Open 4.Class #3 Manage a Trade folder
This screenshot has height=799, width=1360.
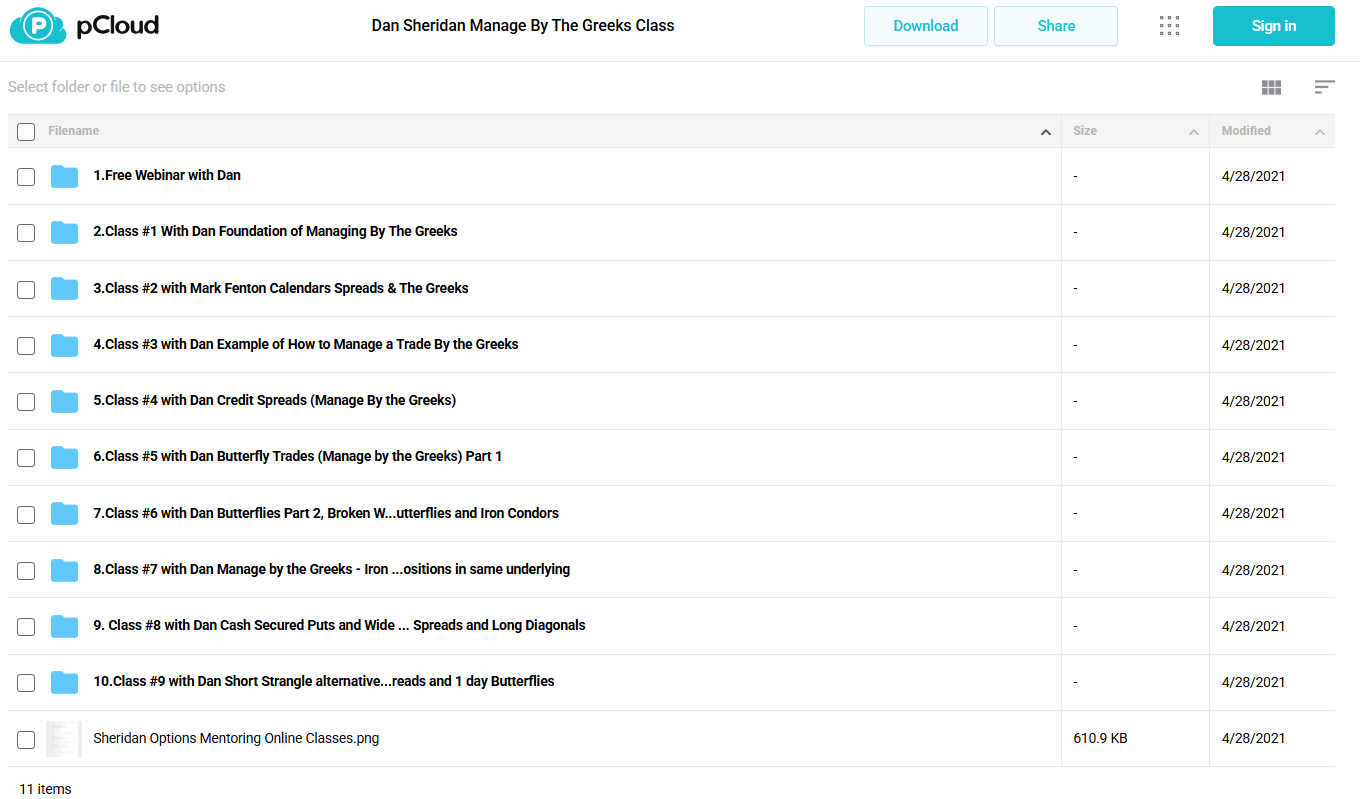click(306, 344)
